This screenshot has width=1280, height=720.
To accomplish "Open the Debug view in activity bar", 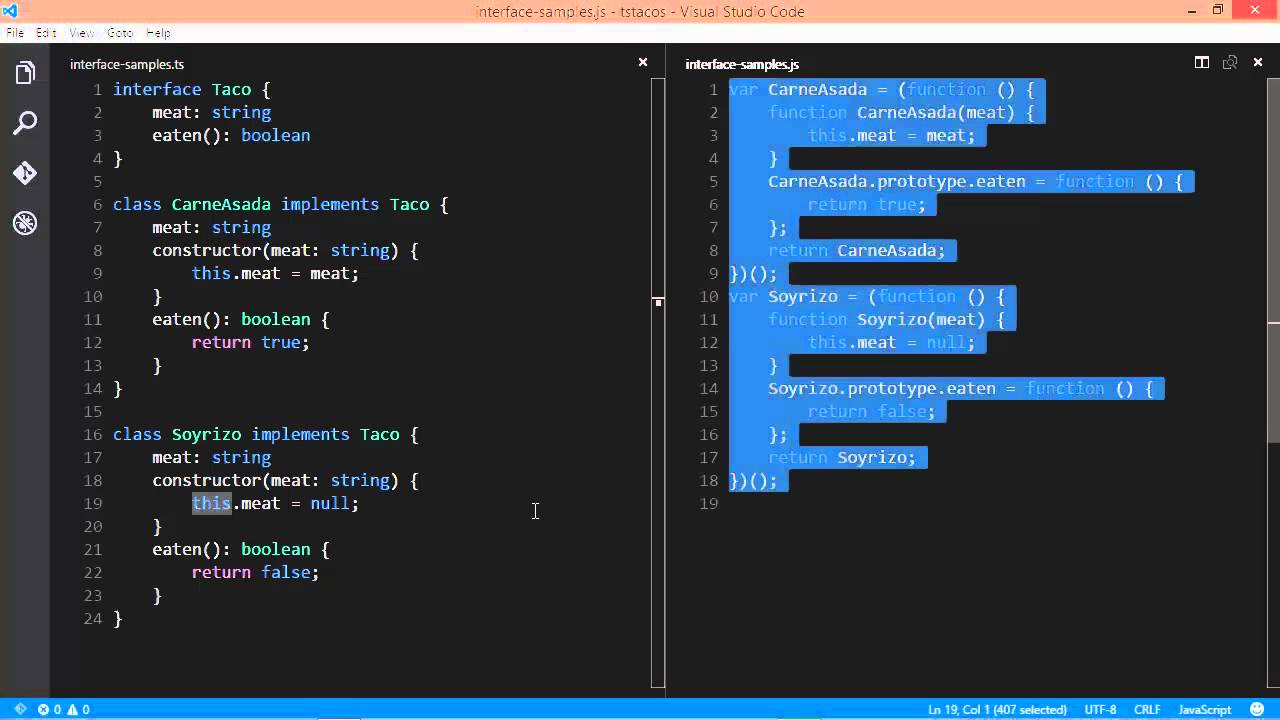I will [x=25, y=223].
